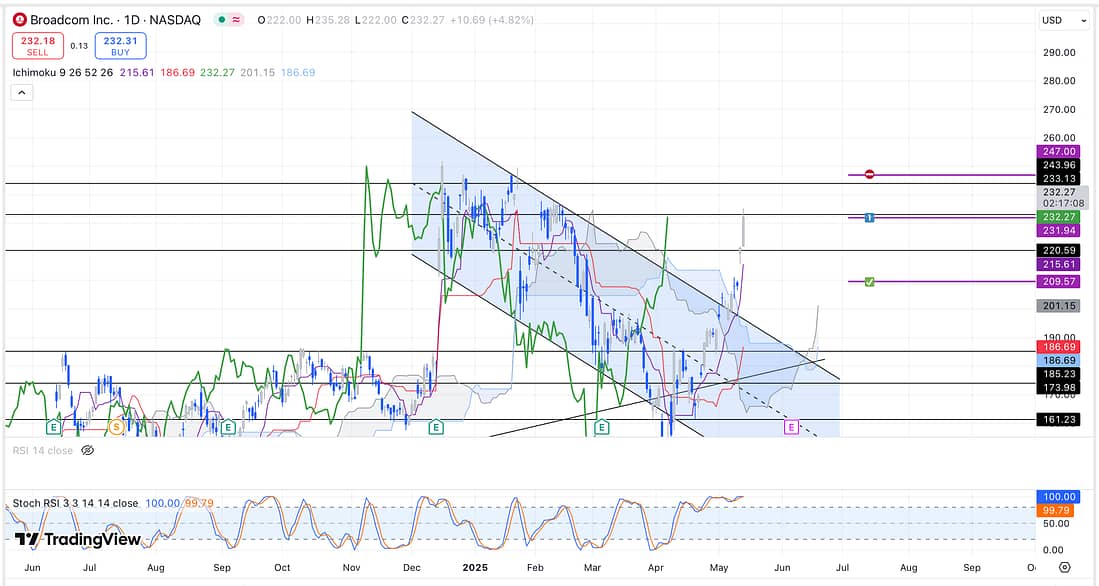Click the Oct label on time axis
The image size is (1099, 586).
(x=282, y=568)
